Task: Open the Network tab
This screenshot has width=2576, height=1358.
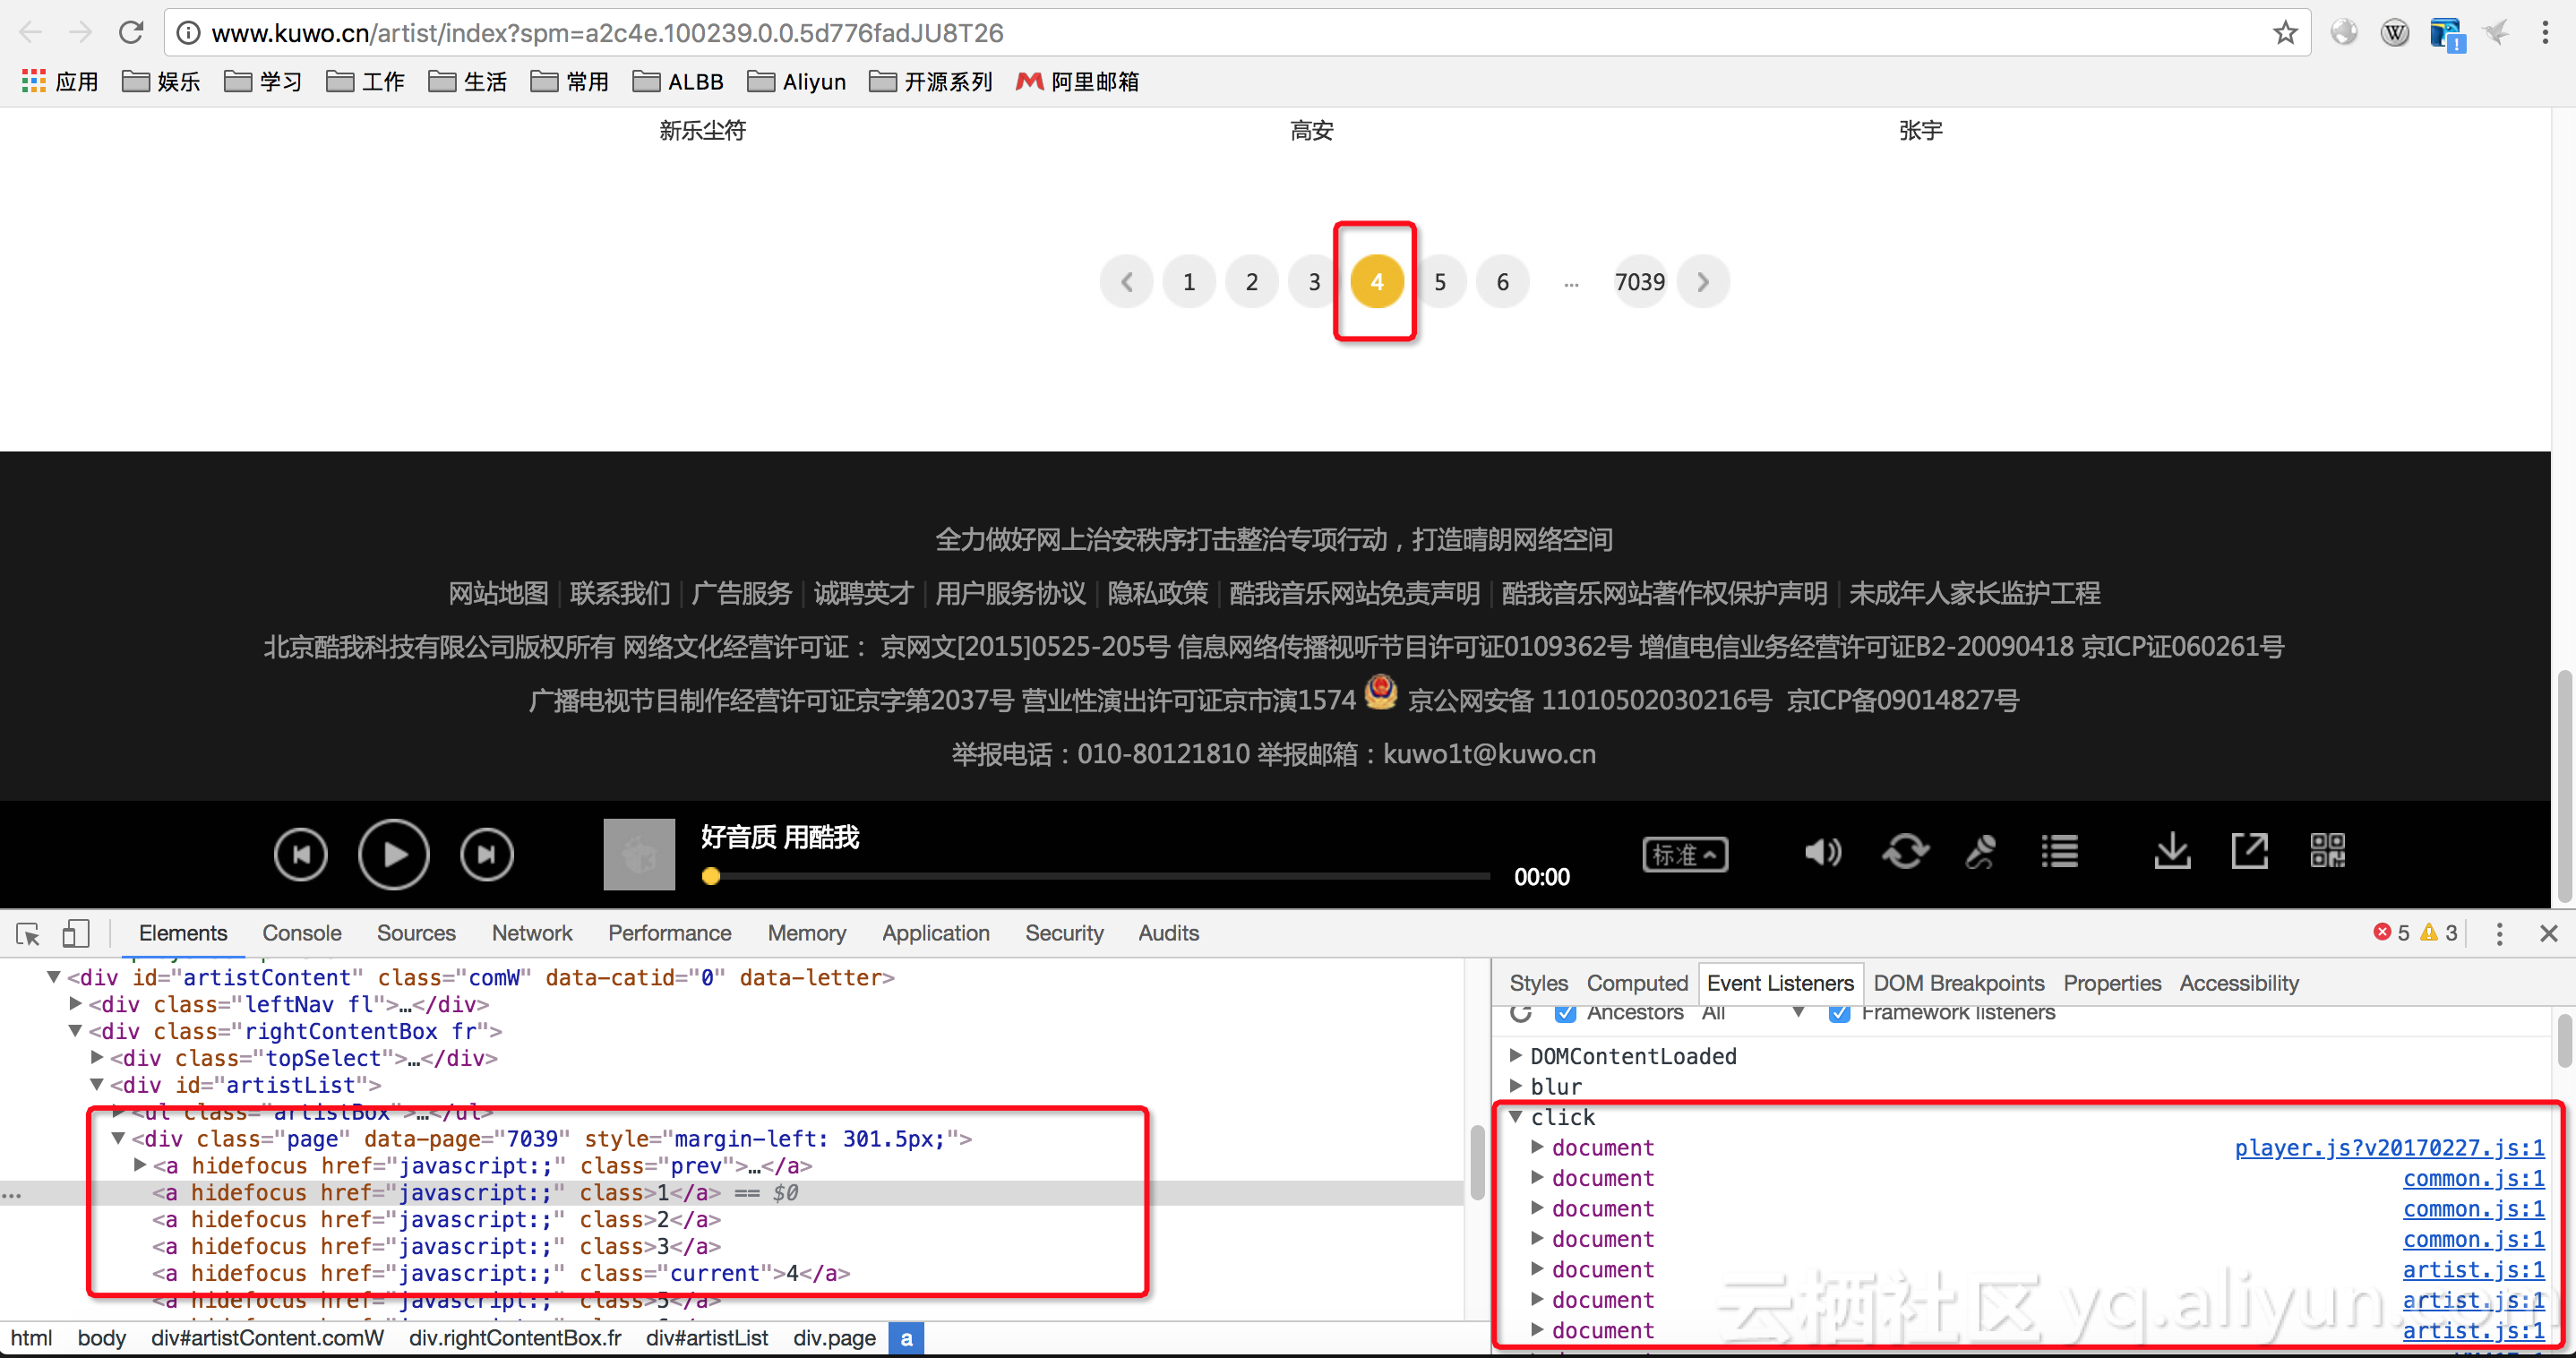Action: pyautogui.click(x=532, y=933)
